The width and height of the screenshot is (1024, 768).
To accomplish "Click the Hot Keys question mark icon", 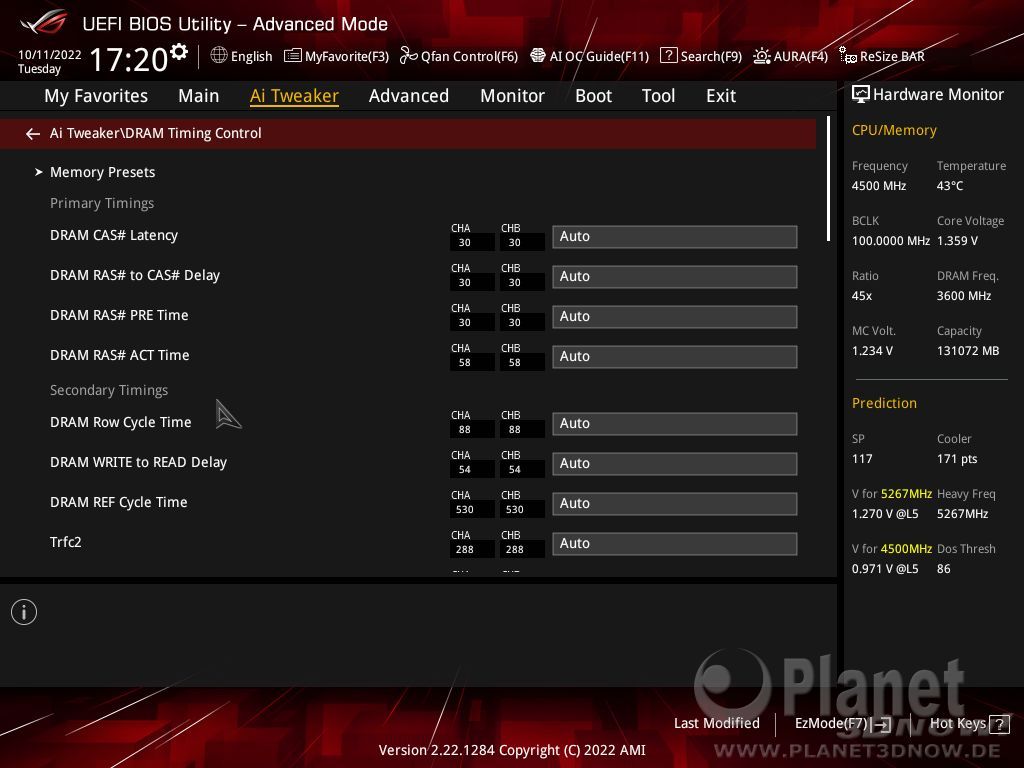I will click(999, 724).
